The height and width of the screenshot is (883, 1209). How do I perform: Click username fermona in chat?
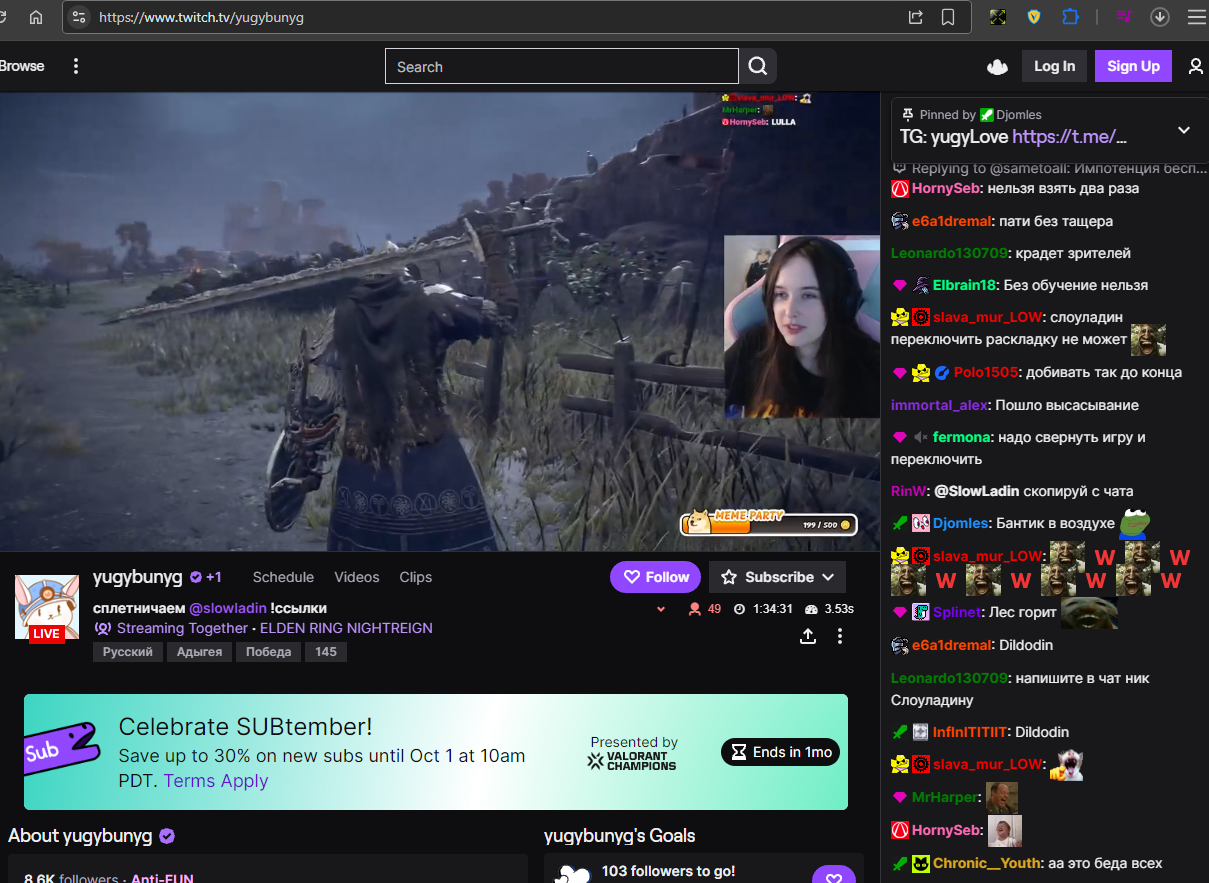(962, 437)
